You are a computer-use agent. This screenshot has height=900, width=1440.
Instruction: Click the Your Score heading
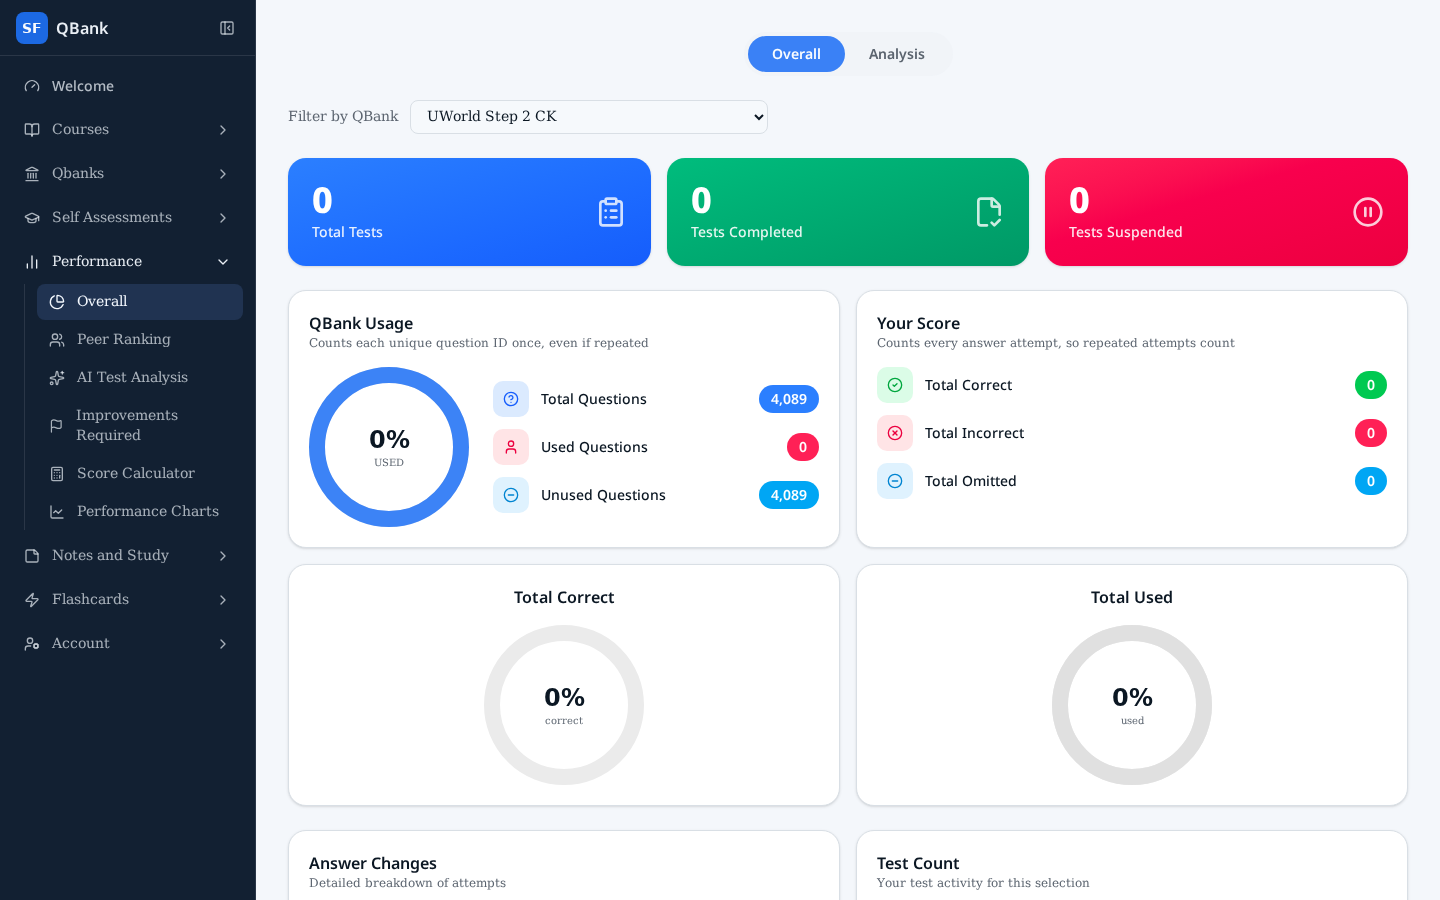click(918, 323)
